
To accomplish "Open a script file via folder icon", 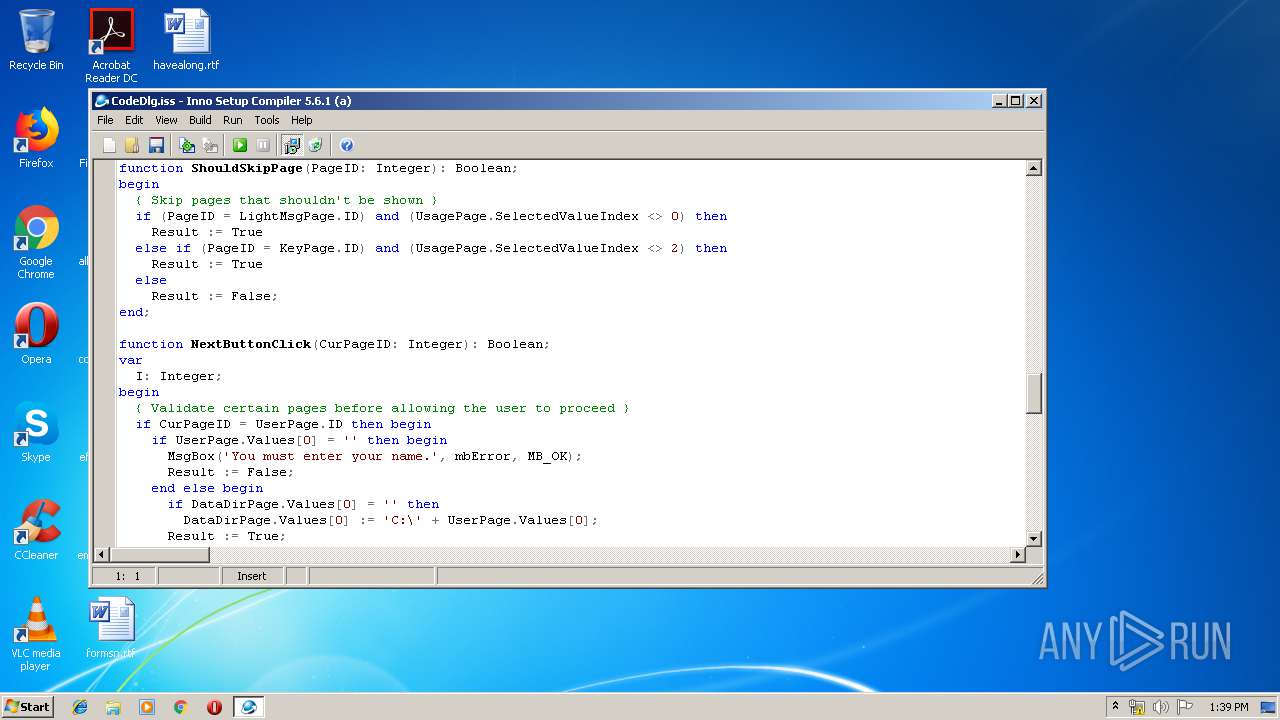I will (132, 145).
